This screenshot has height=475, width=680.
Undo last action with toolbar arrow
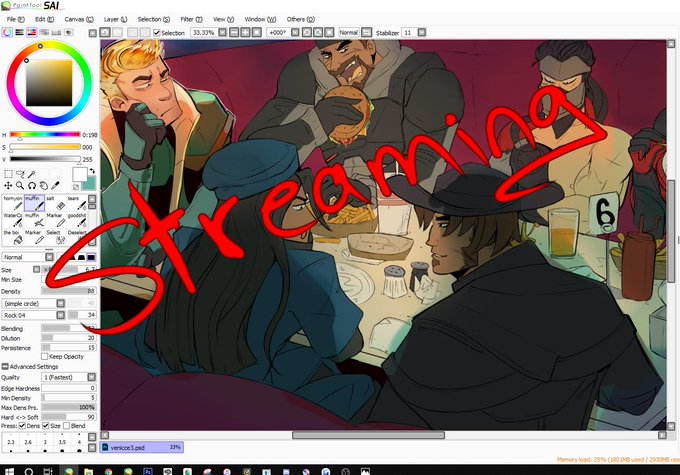105,33
